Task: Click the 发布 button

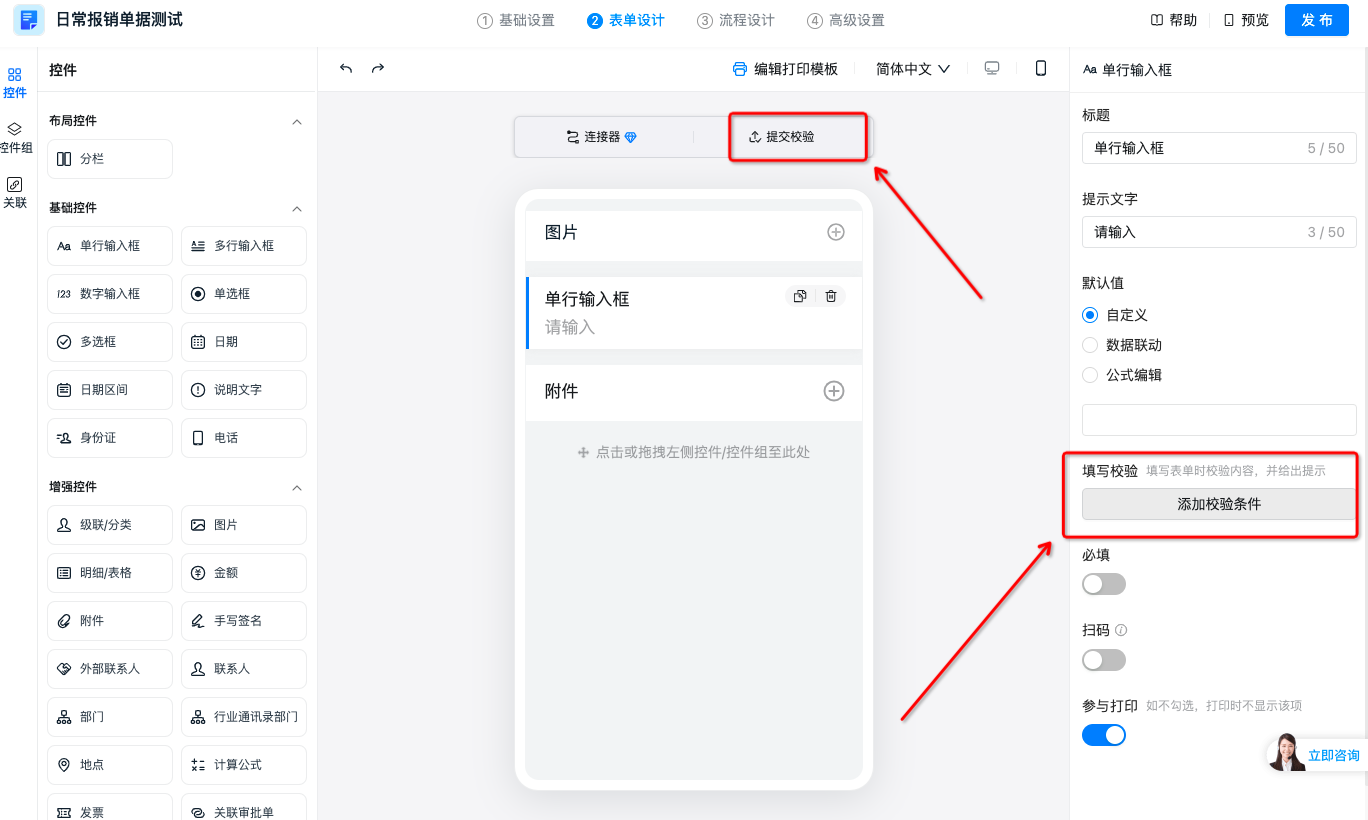Action: [x=1316, y=20]
